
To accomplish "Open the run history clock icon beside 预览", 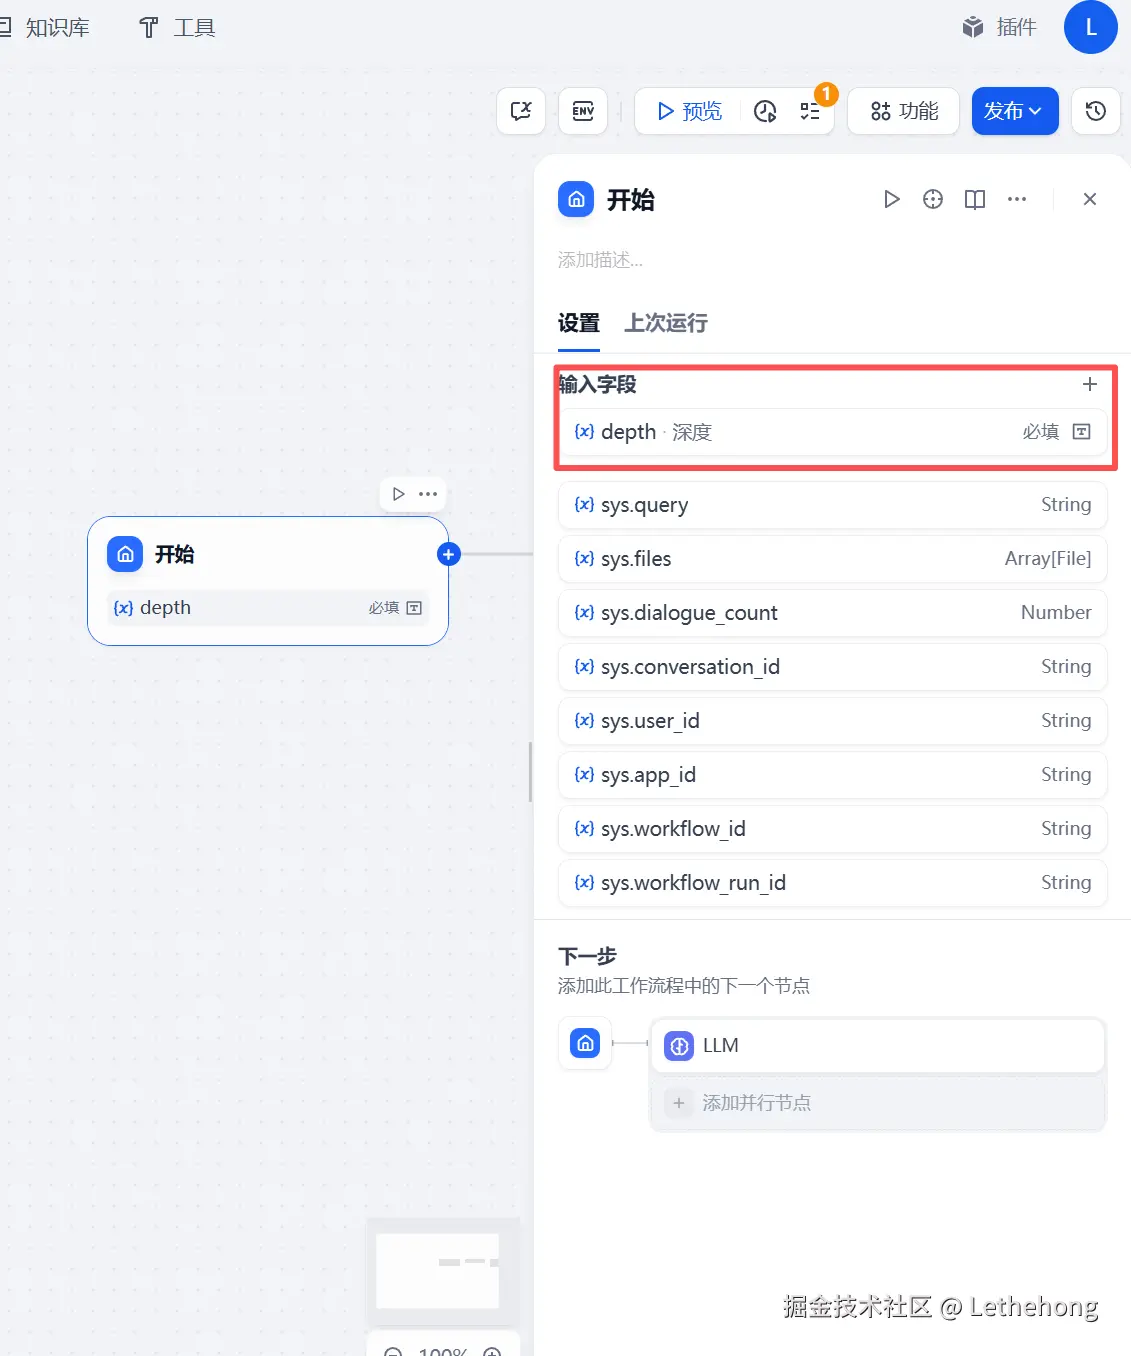I will pyautogui.click(x=765, y=111).
